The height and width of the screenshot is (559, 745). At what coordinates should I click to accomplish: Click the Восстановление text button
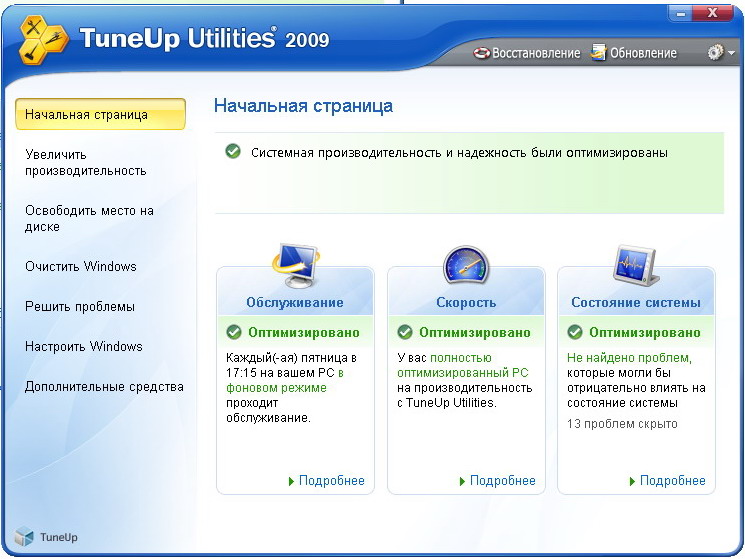pos(536,53)
